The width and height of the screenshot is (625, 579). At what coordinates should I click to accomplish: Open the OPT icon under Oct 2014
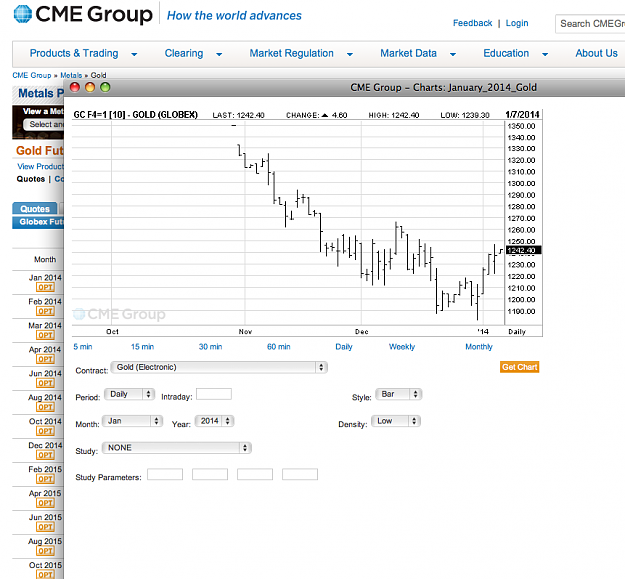point(45,431)
